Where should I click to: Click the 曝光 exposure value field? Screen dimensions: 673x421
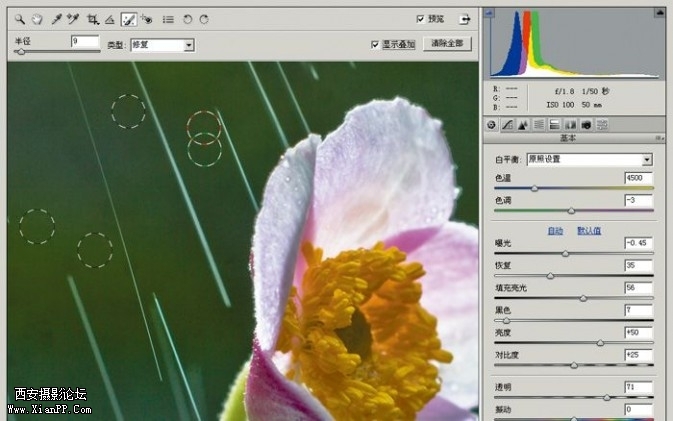click(637, 243)
